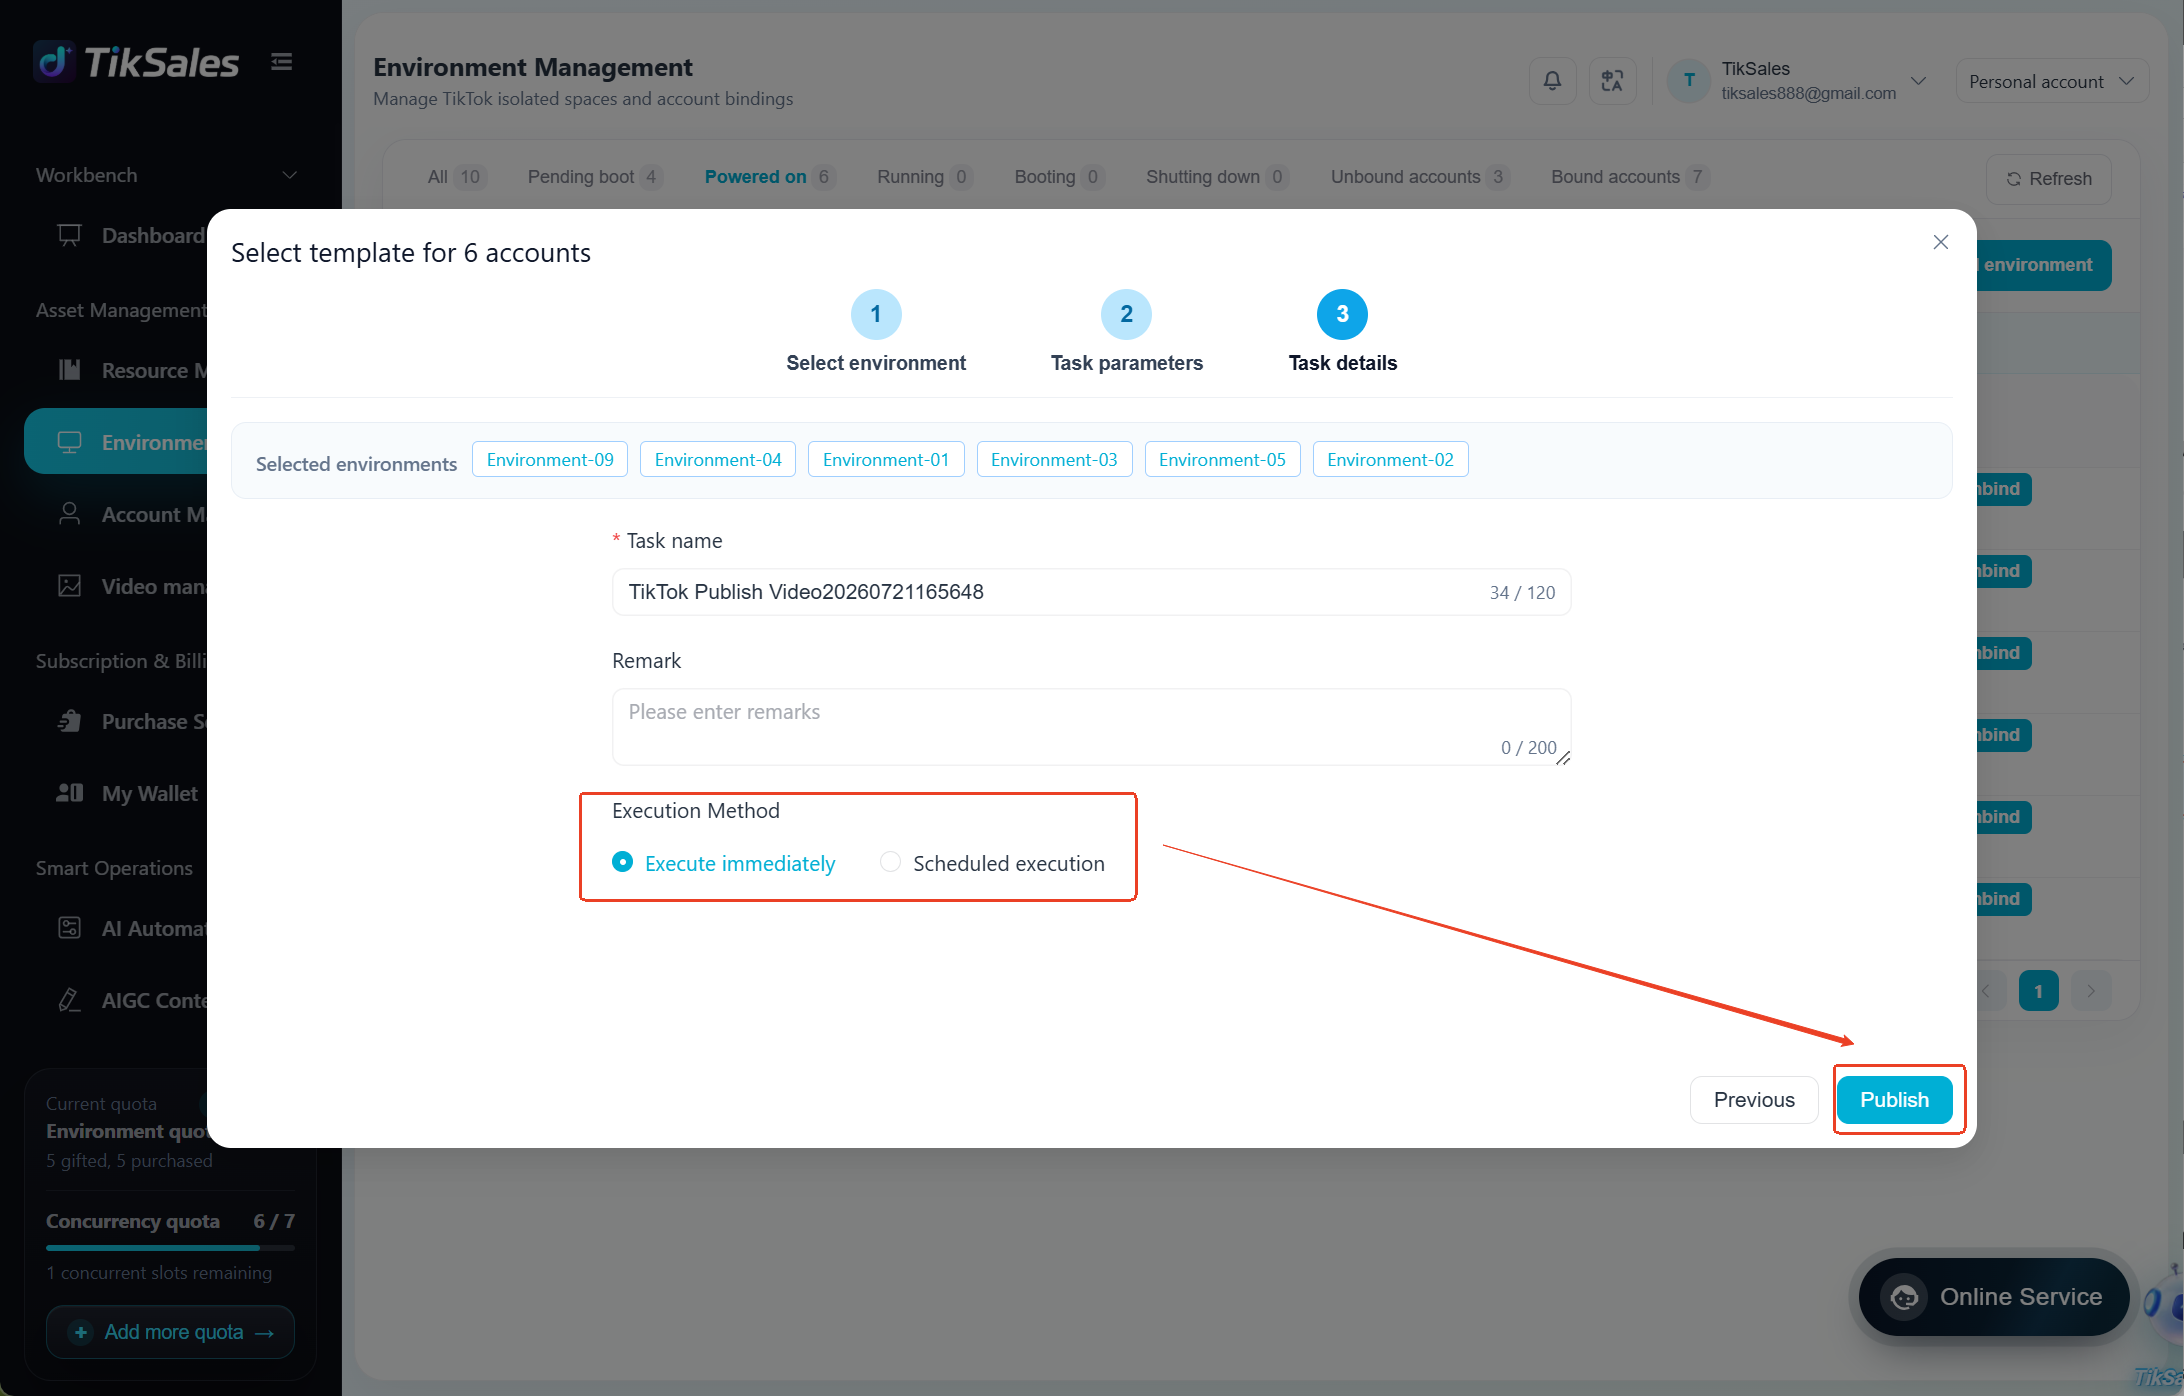This screenshot has height=1396, width=2184.
Task: Click Asset Management sidebar heading
Action: click(122, 310)
